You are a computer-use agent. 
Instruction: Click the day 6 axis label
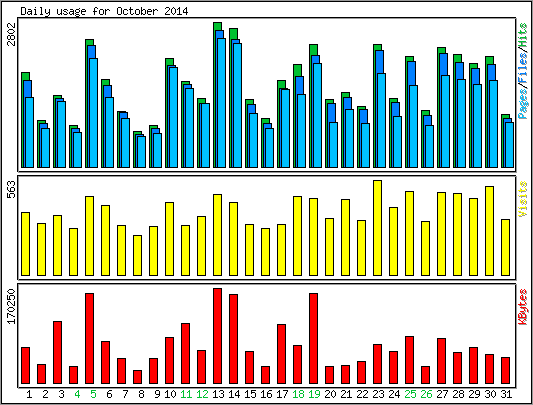109,394
